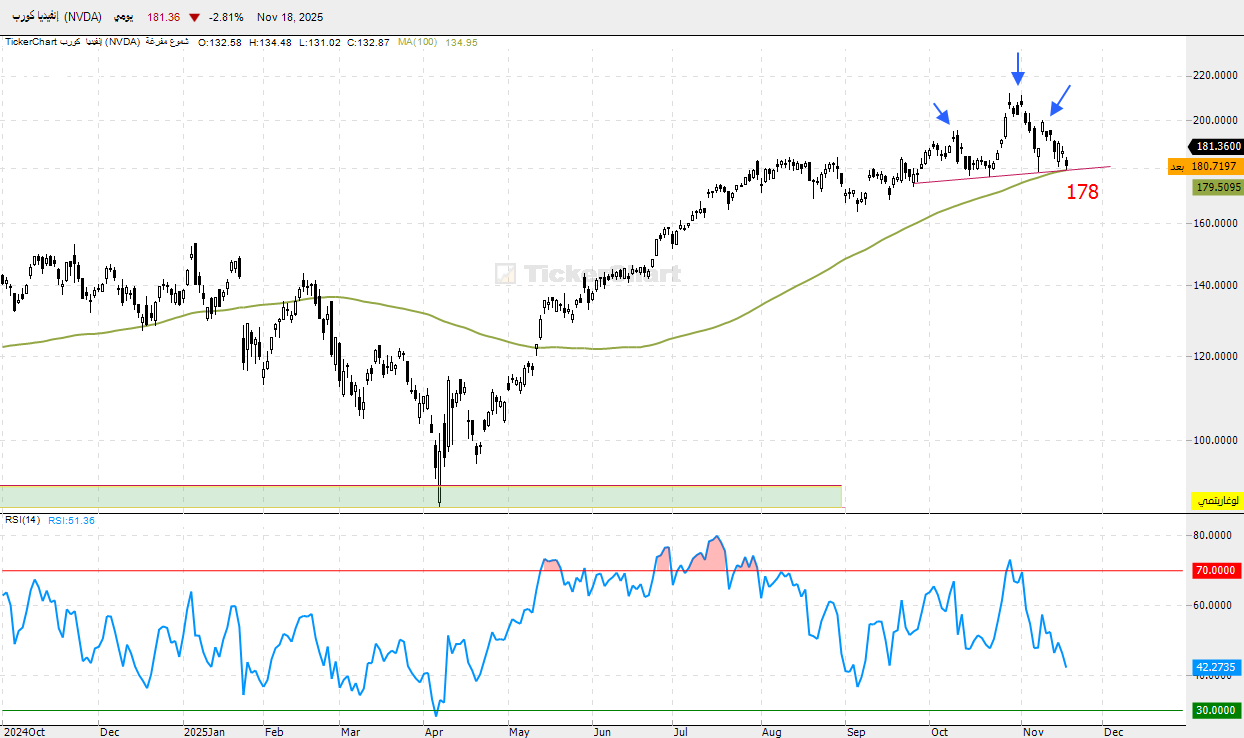Click the Mar time axis label
Screen dimensions: 1244x738
tap(350, 731)
